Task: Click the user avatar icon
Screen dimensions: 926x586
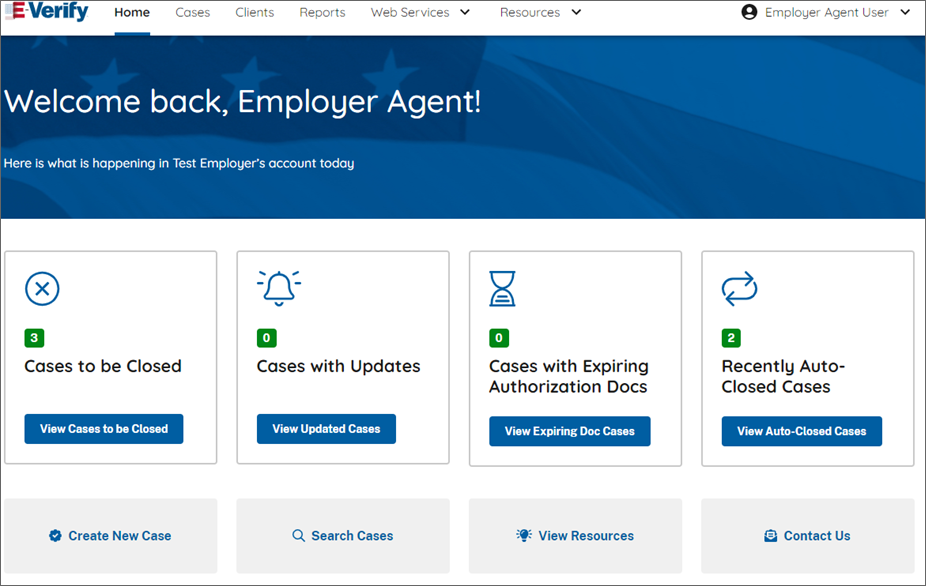Action: point(749,12)
